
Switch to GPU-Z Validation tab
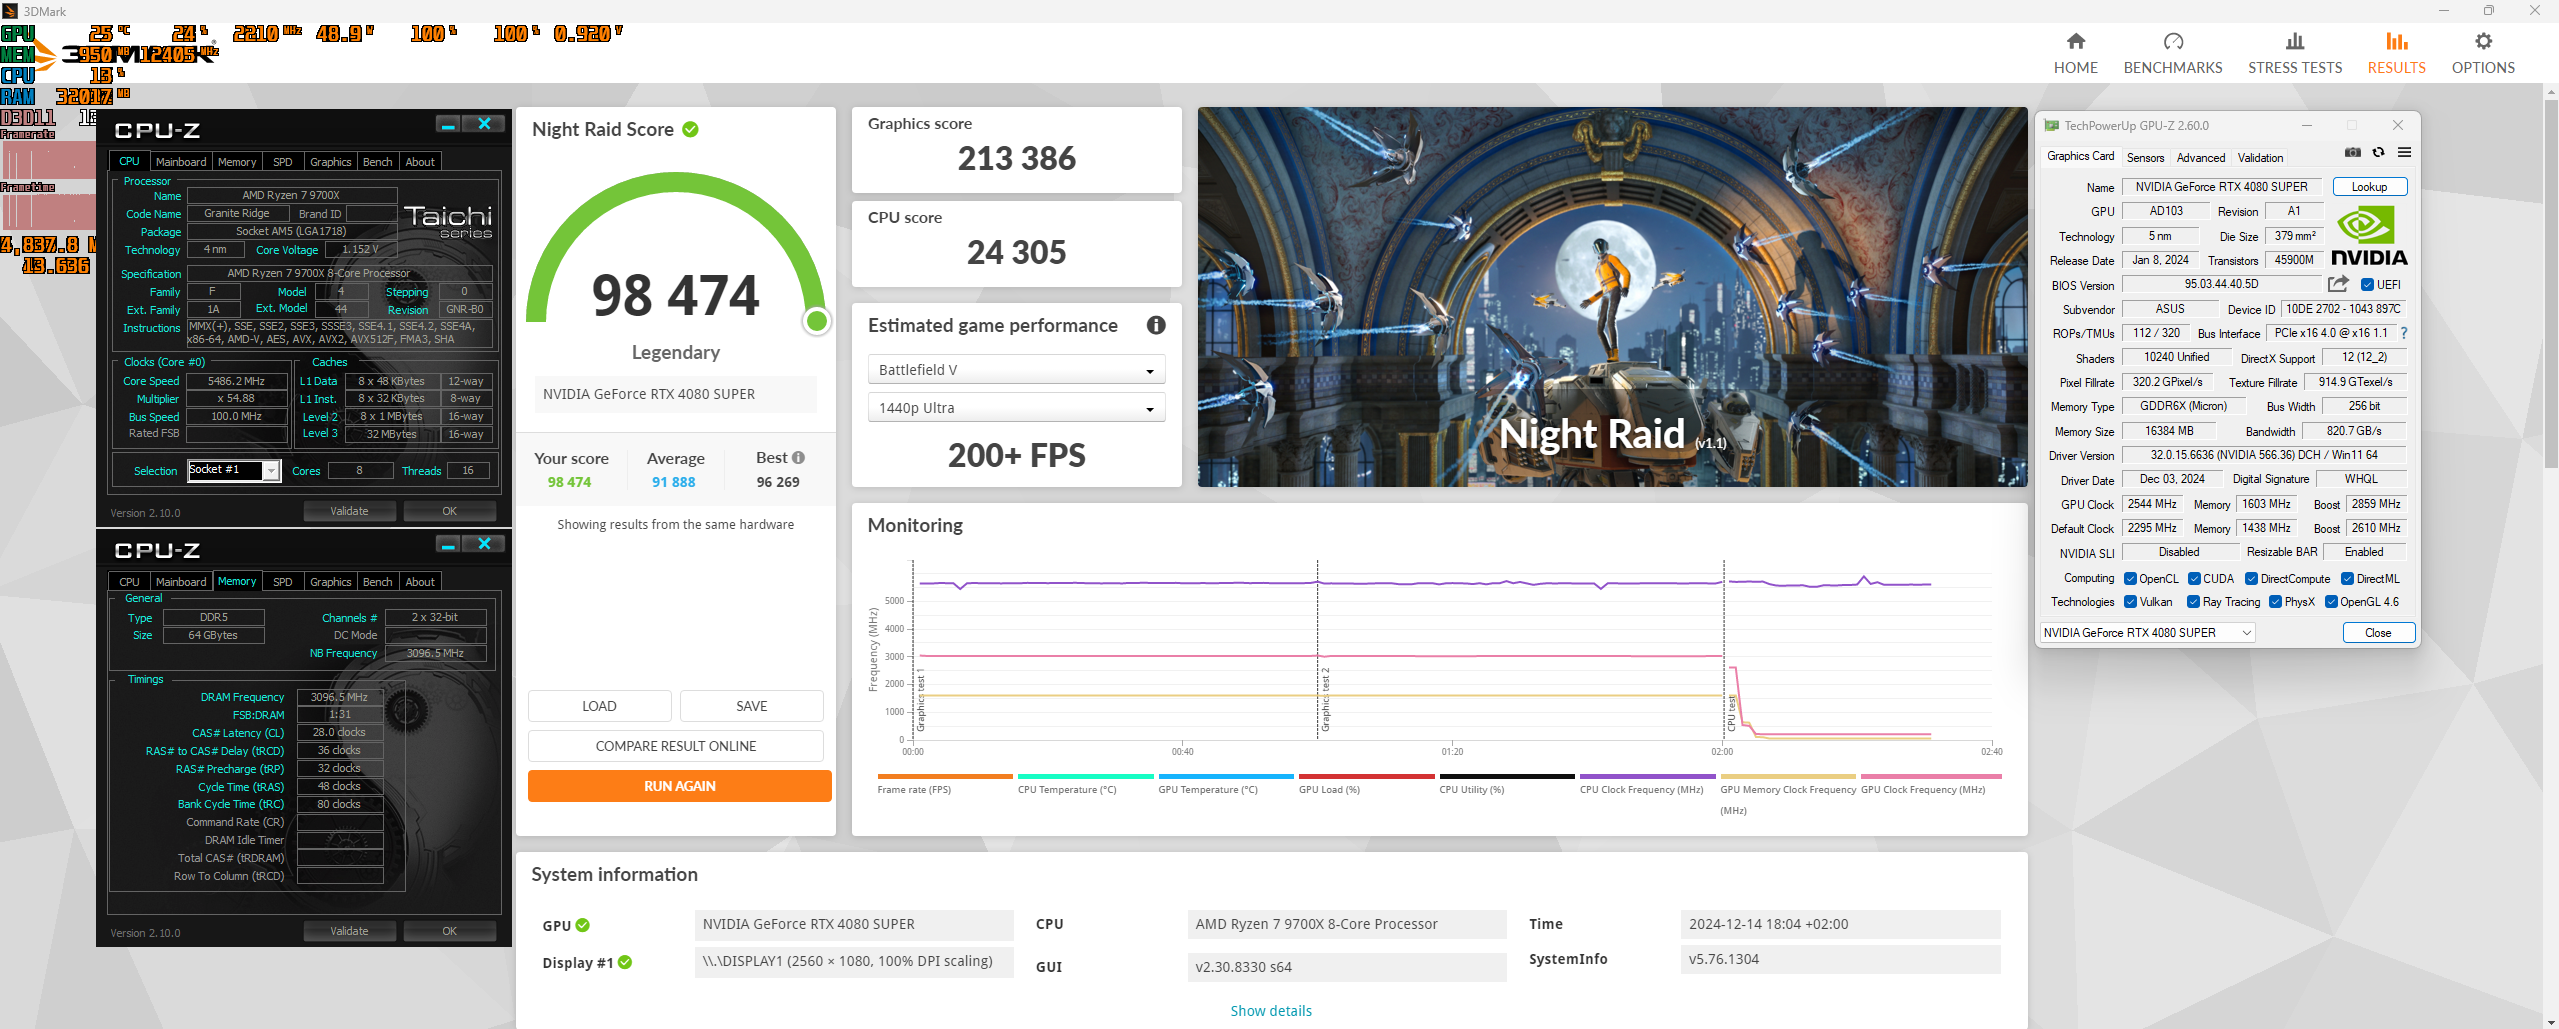(x=2260, y=158)
